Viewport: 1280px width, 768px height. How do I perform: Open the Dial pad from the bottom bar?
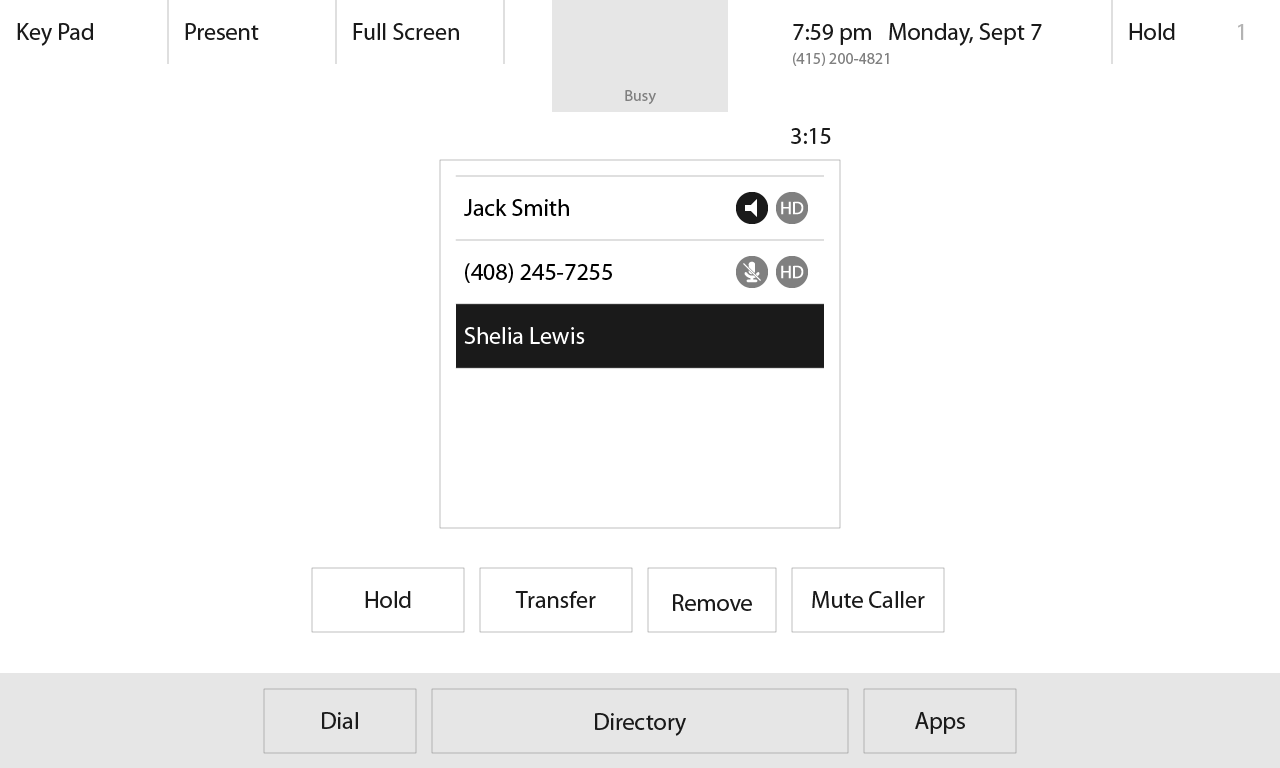[x=340, y=721]
